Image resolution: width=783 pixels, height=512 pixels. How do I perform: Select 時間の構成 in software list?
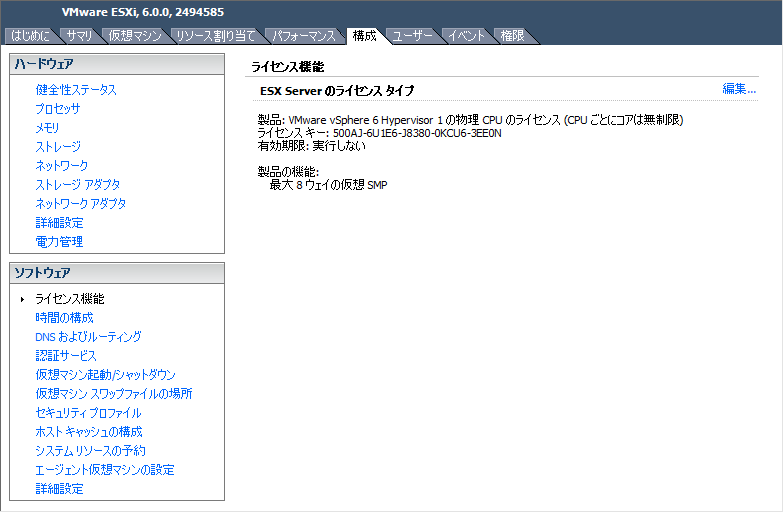(x=64, y=318)
